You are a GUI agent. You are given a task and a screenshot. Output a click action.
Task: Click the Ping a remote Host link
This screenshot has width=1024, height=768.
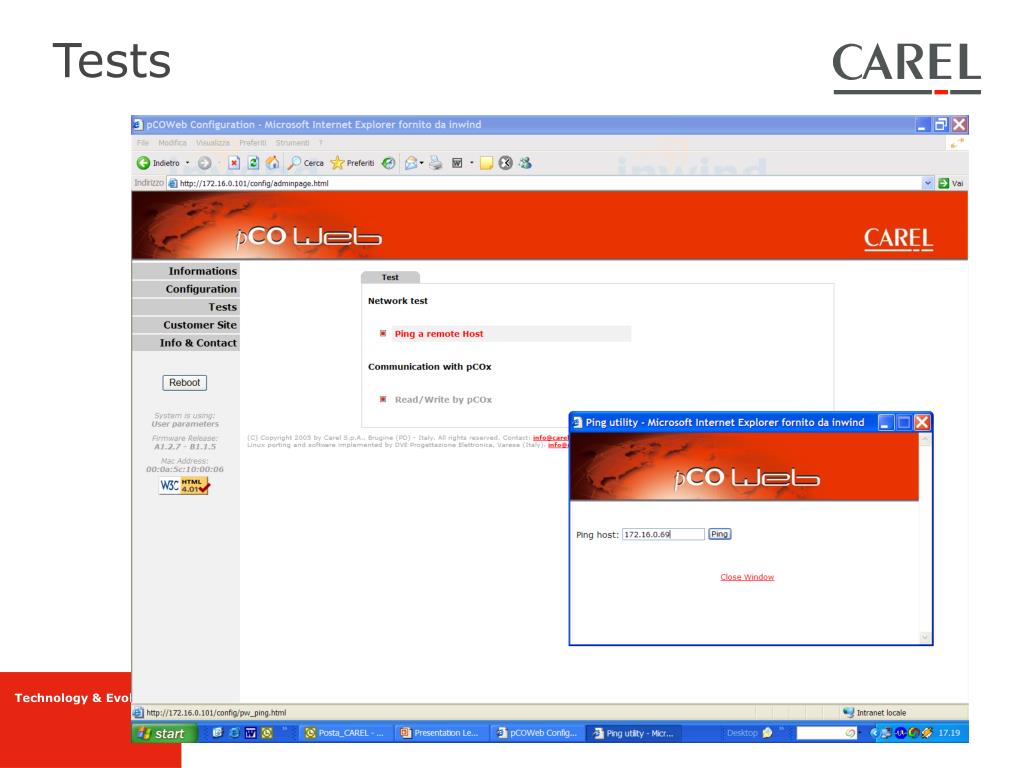tap(439, 334)
